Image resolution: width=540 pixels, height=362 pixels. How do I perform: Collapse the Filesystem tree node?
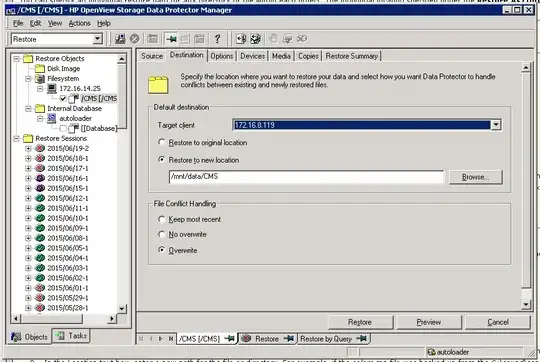pos(28,79)
